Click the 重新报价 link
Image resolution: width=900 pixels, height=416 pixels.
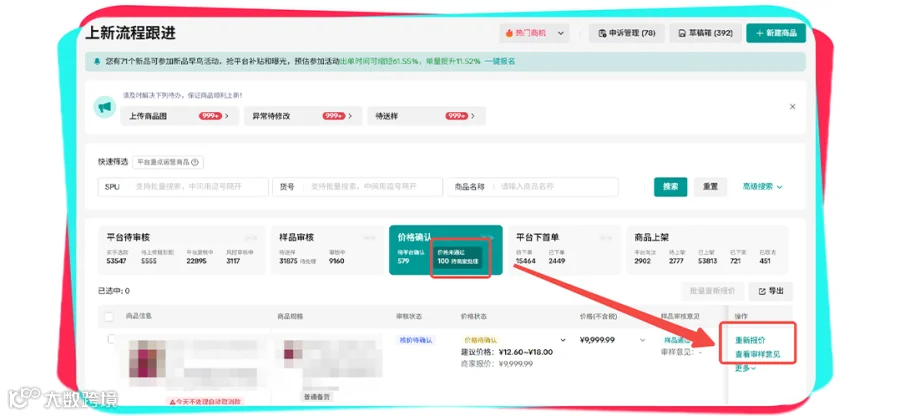coord(750,340)
